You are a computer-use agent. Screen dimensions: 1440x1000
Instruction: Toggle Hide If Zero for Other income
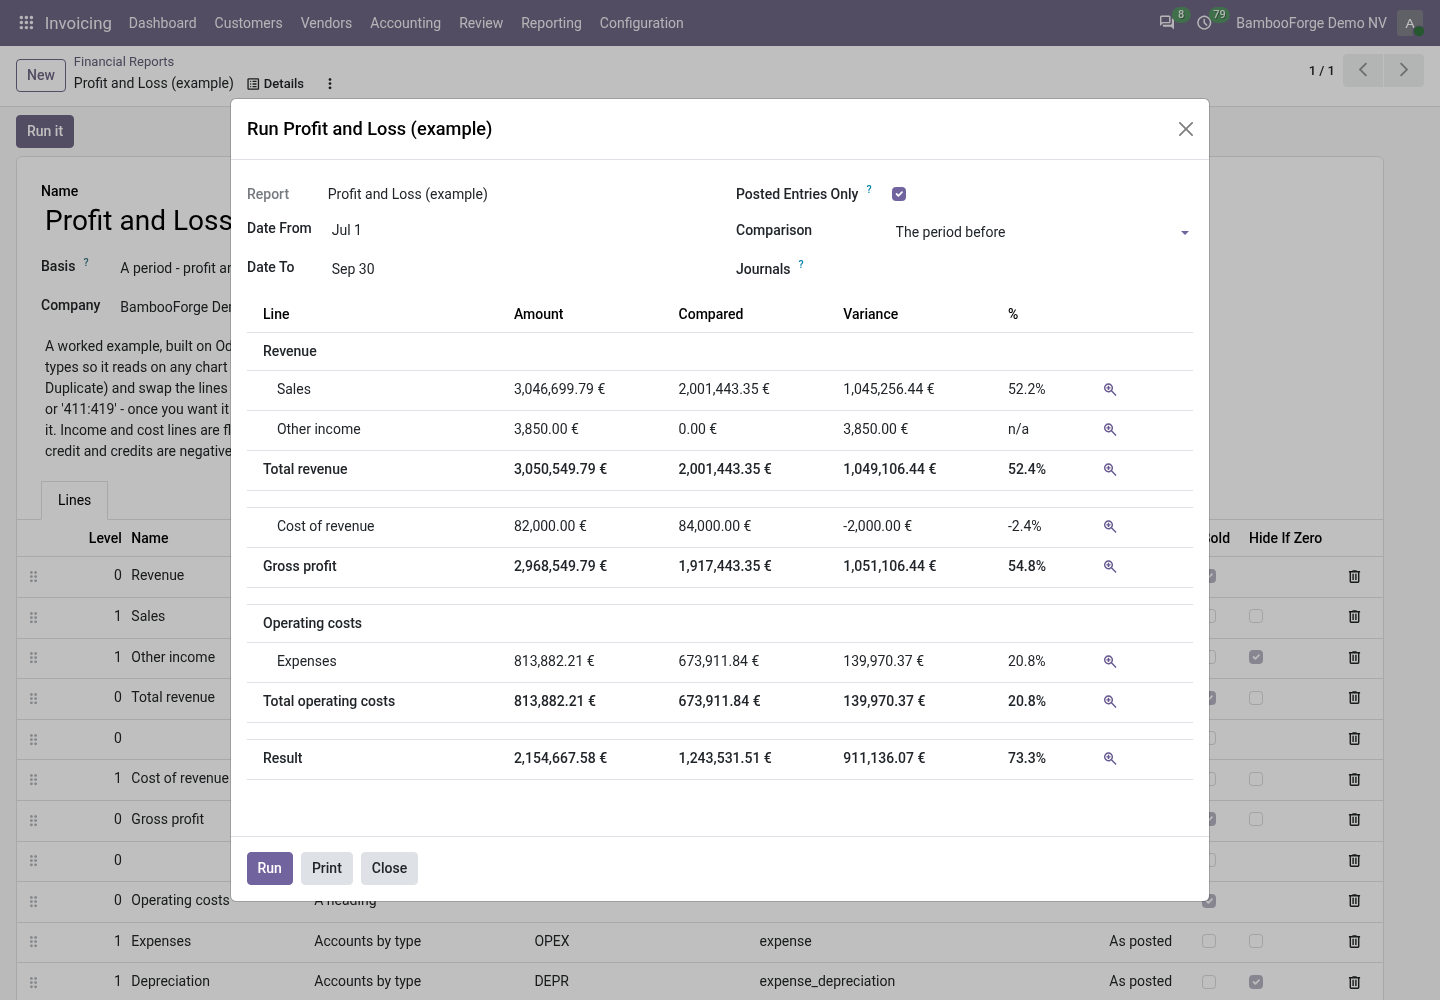[1256, 657]
